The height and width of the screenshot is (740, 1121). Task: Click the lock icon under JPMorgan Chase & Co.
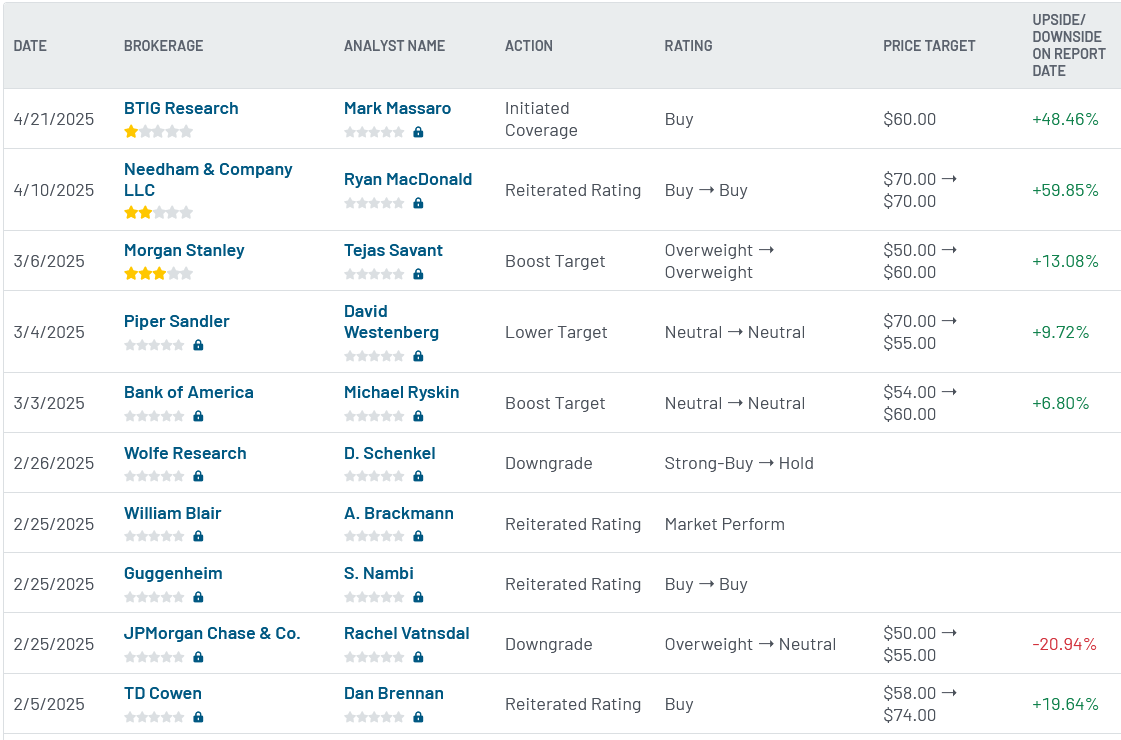click(x=199, y=657)
